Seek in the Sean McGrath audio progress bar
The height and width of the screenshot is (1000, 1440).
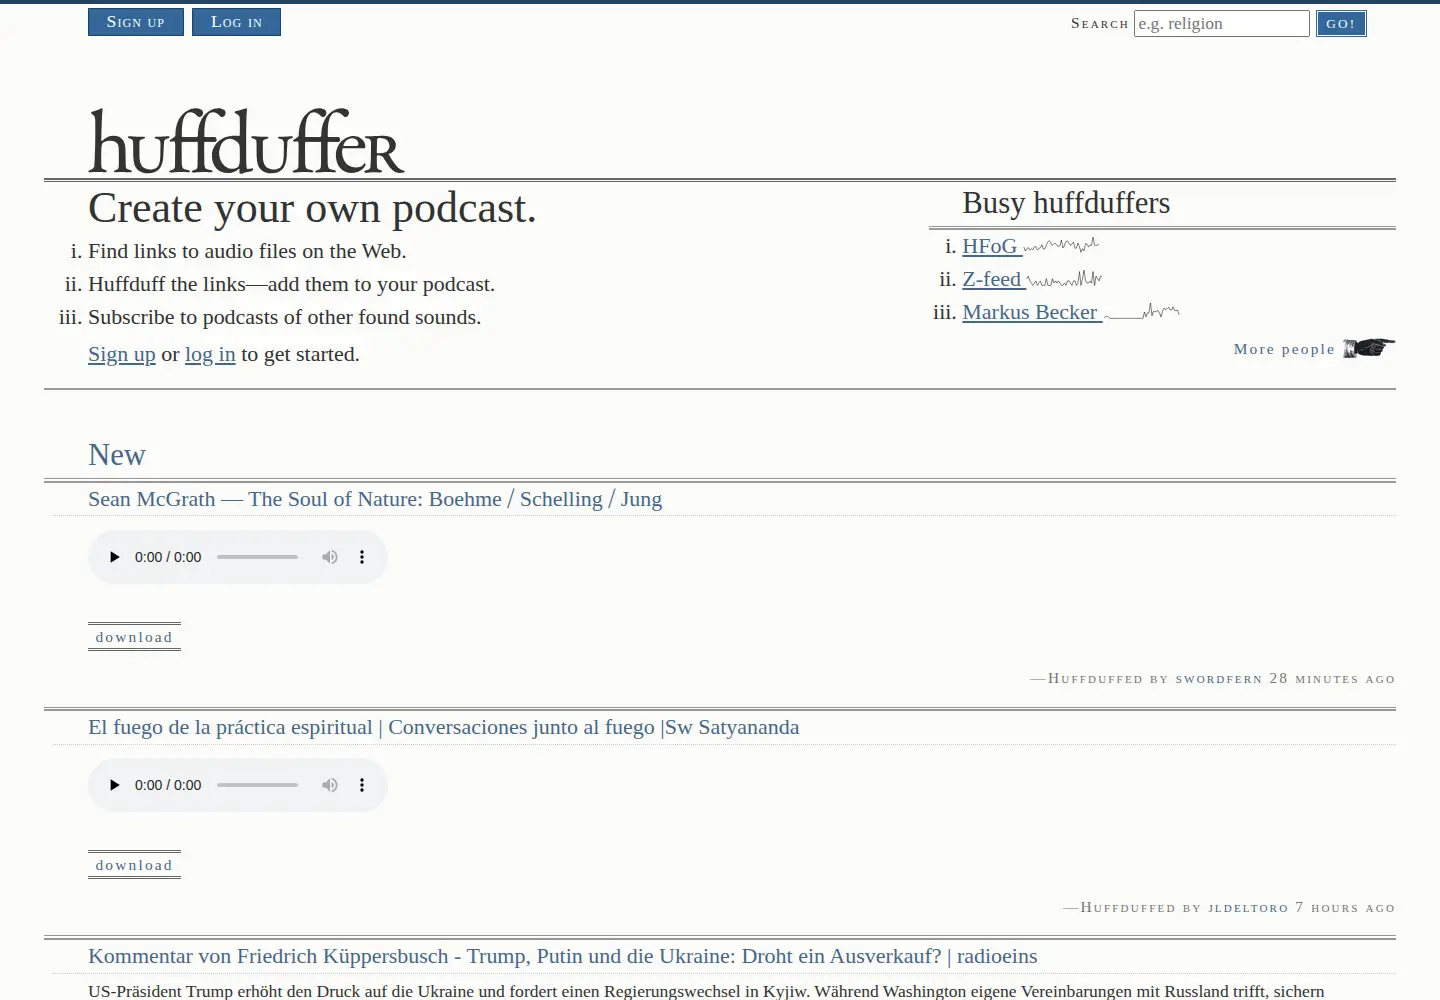point(257,557)
